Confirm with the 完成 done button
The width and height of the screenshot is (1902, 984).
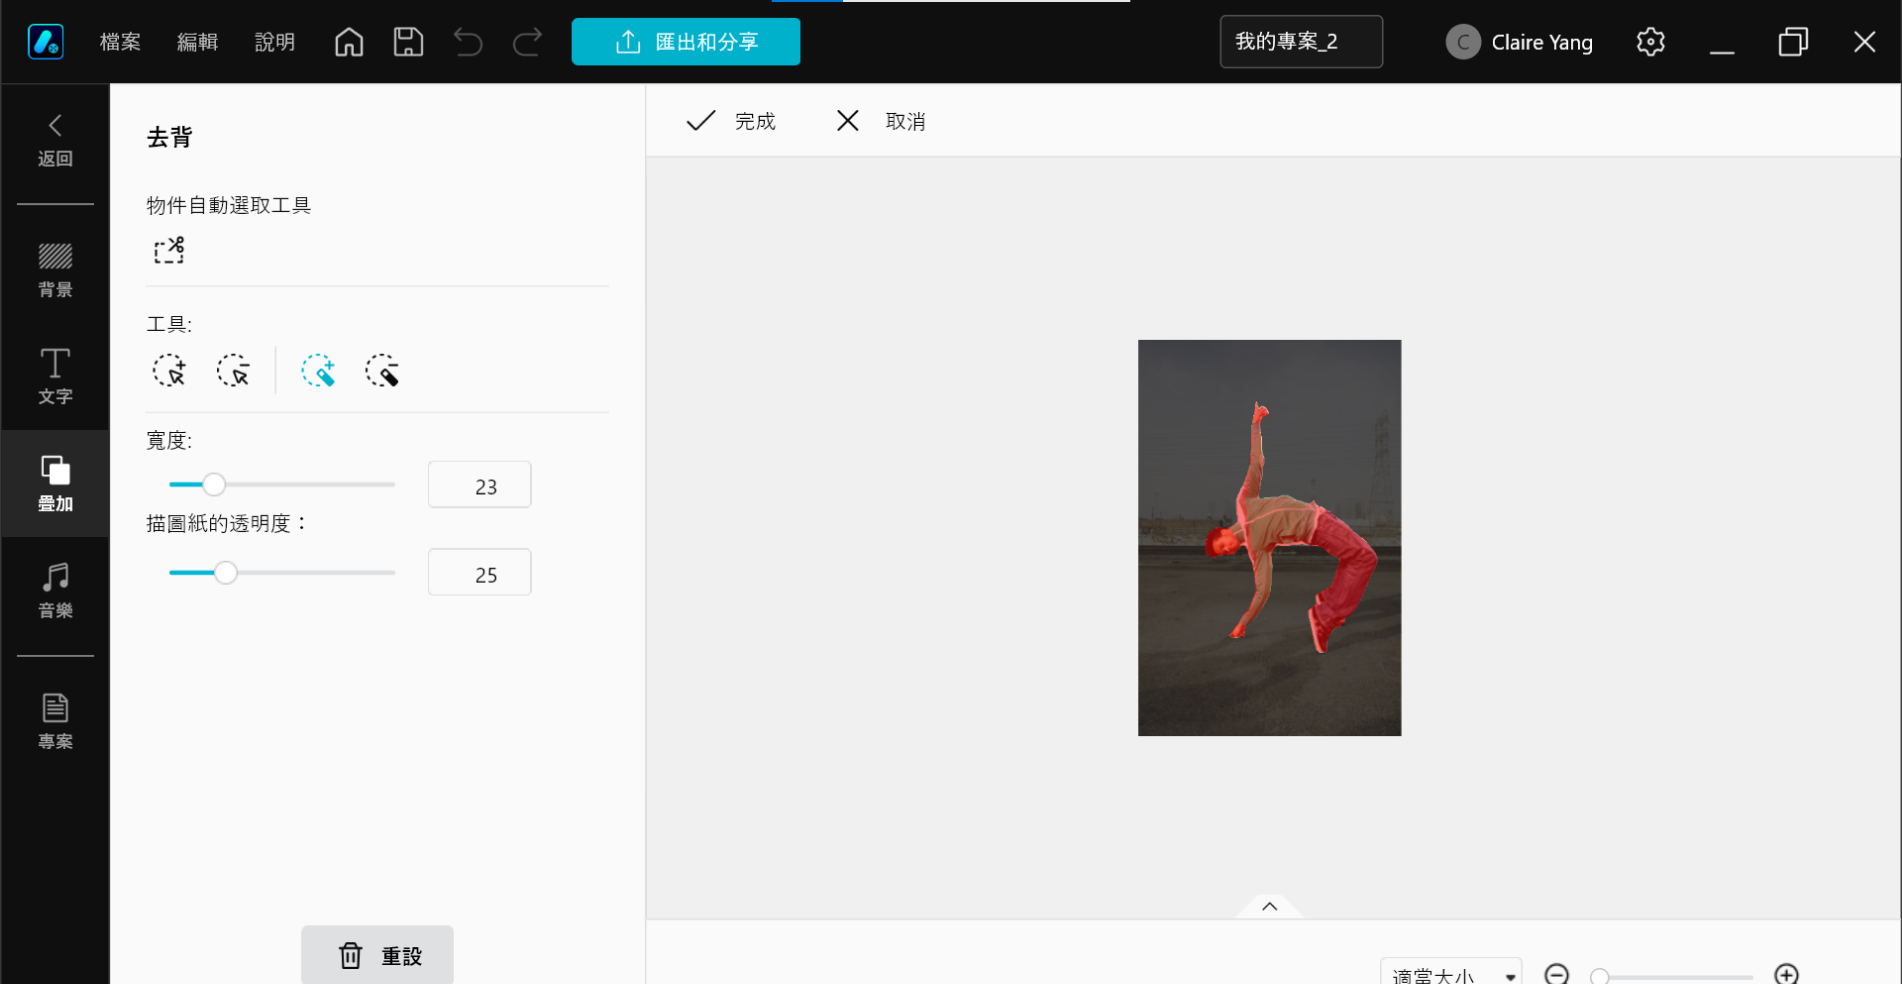731,121
